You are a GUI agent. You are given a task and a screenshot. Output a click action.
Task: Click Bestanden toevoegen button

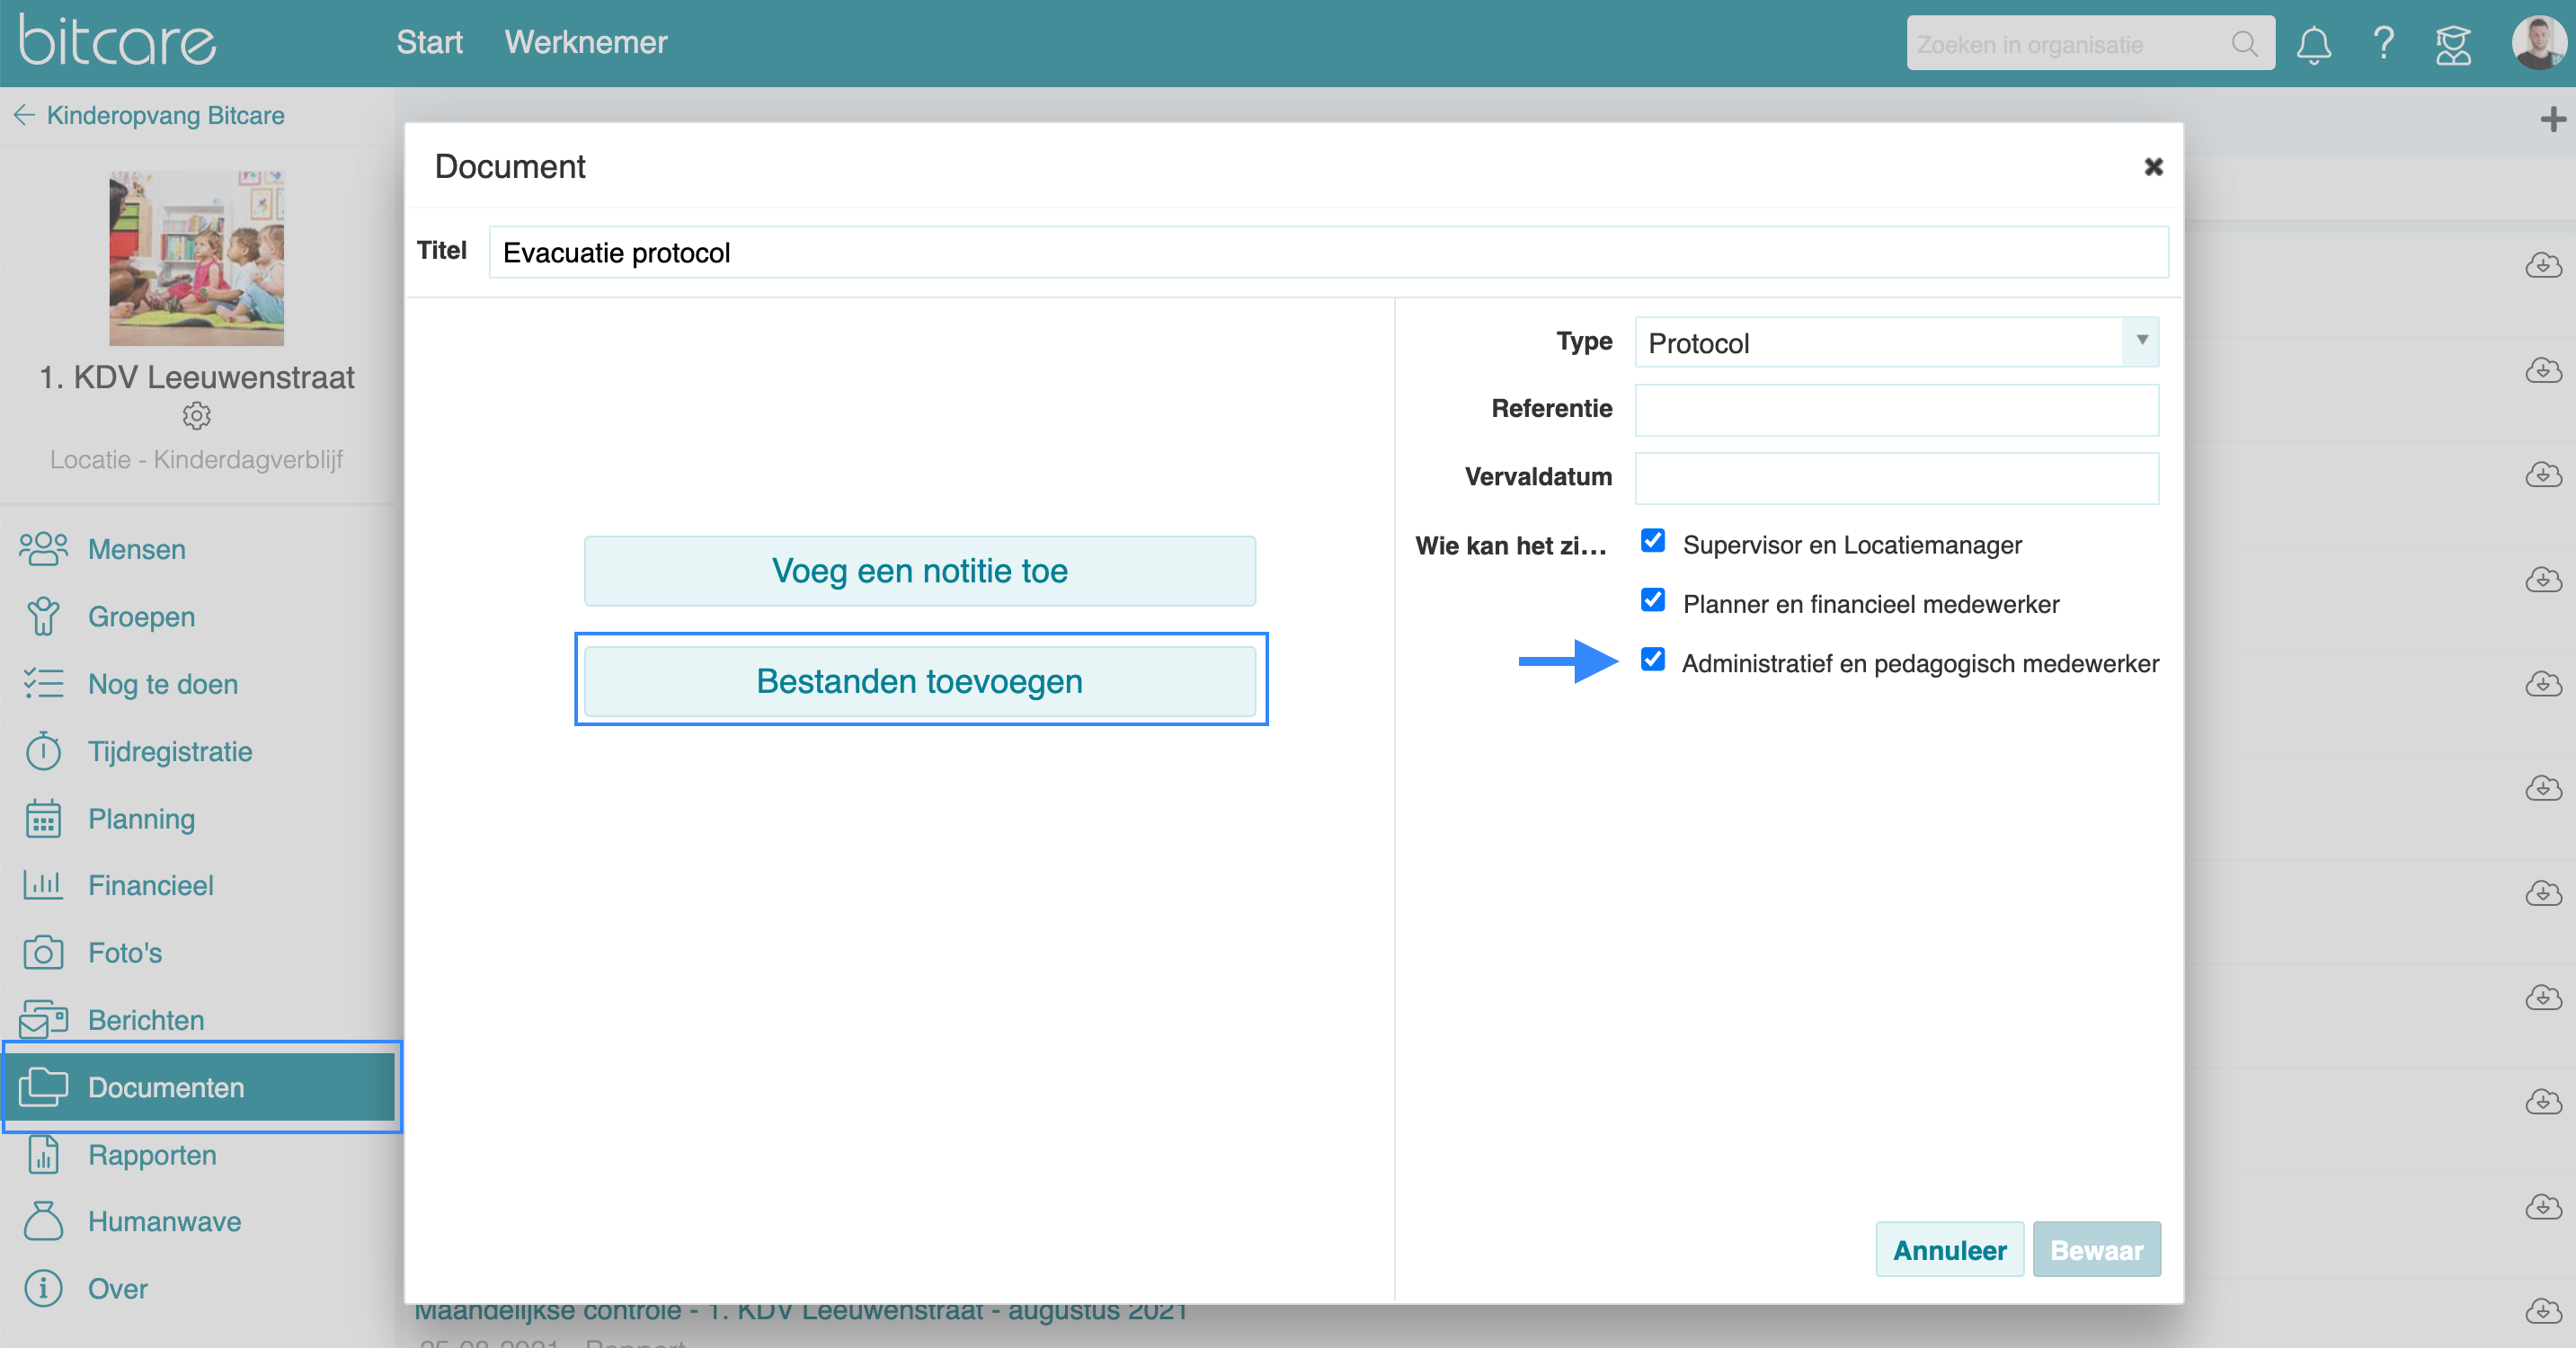919,681
